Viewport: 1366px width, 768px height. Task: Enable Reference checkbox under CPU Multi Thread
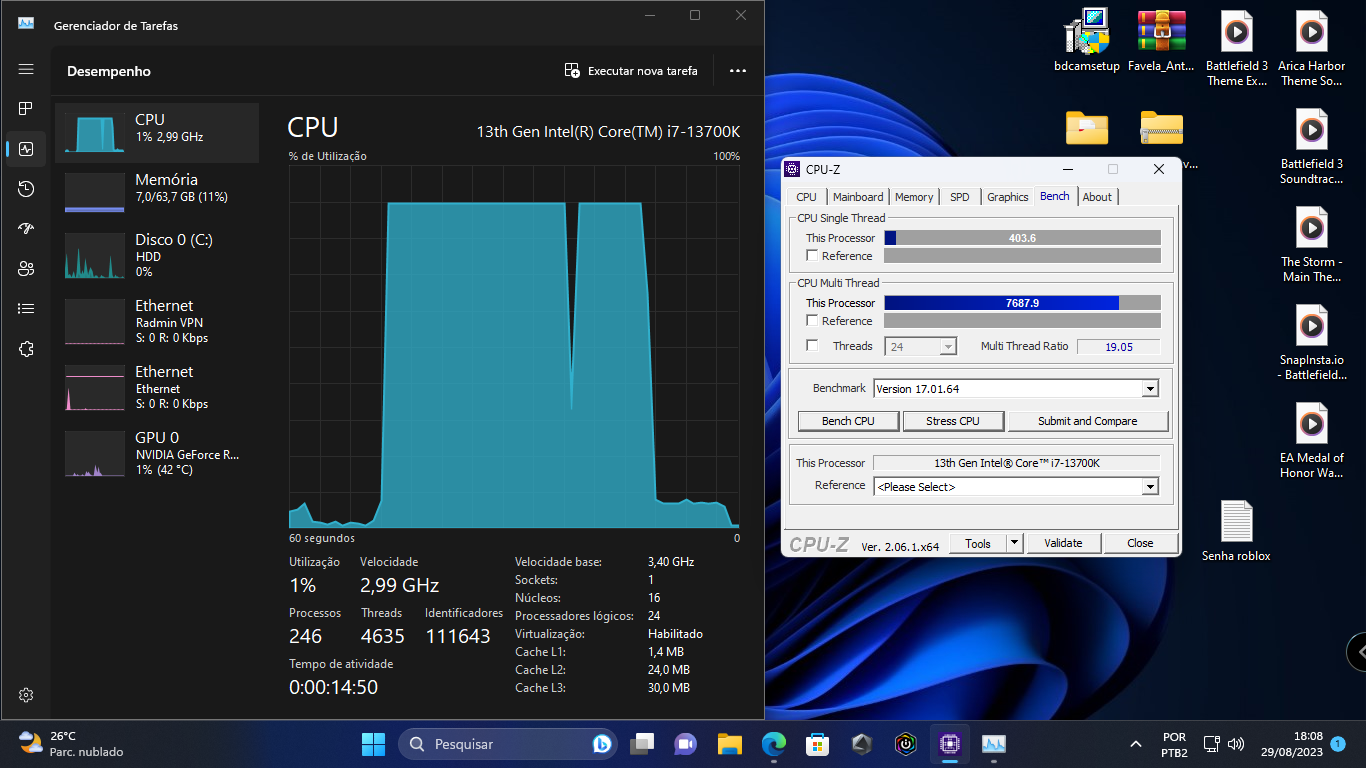coord(812,321)
